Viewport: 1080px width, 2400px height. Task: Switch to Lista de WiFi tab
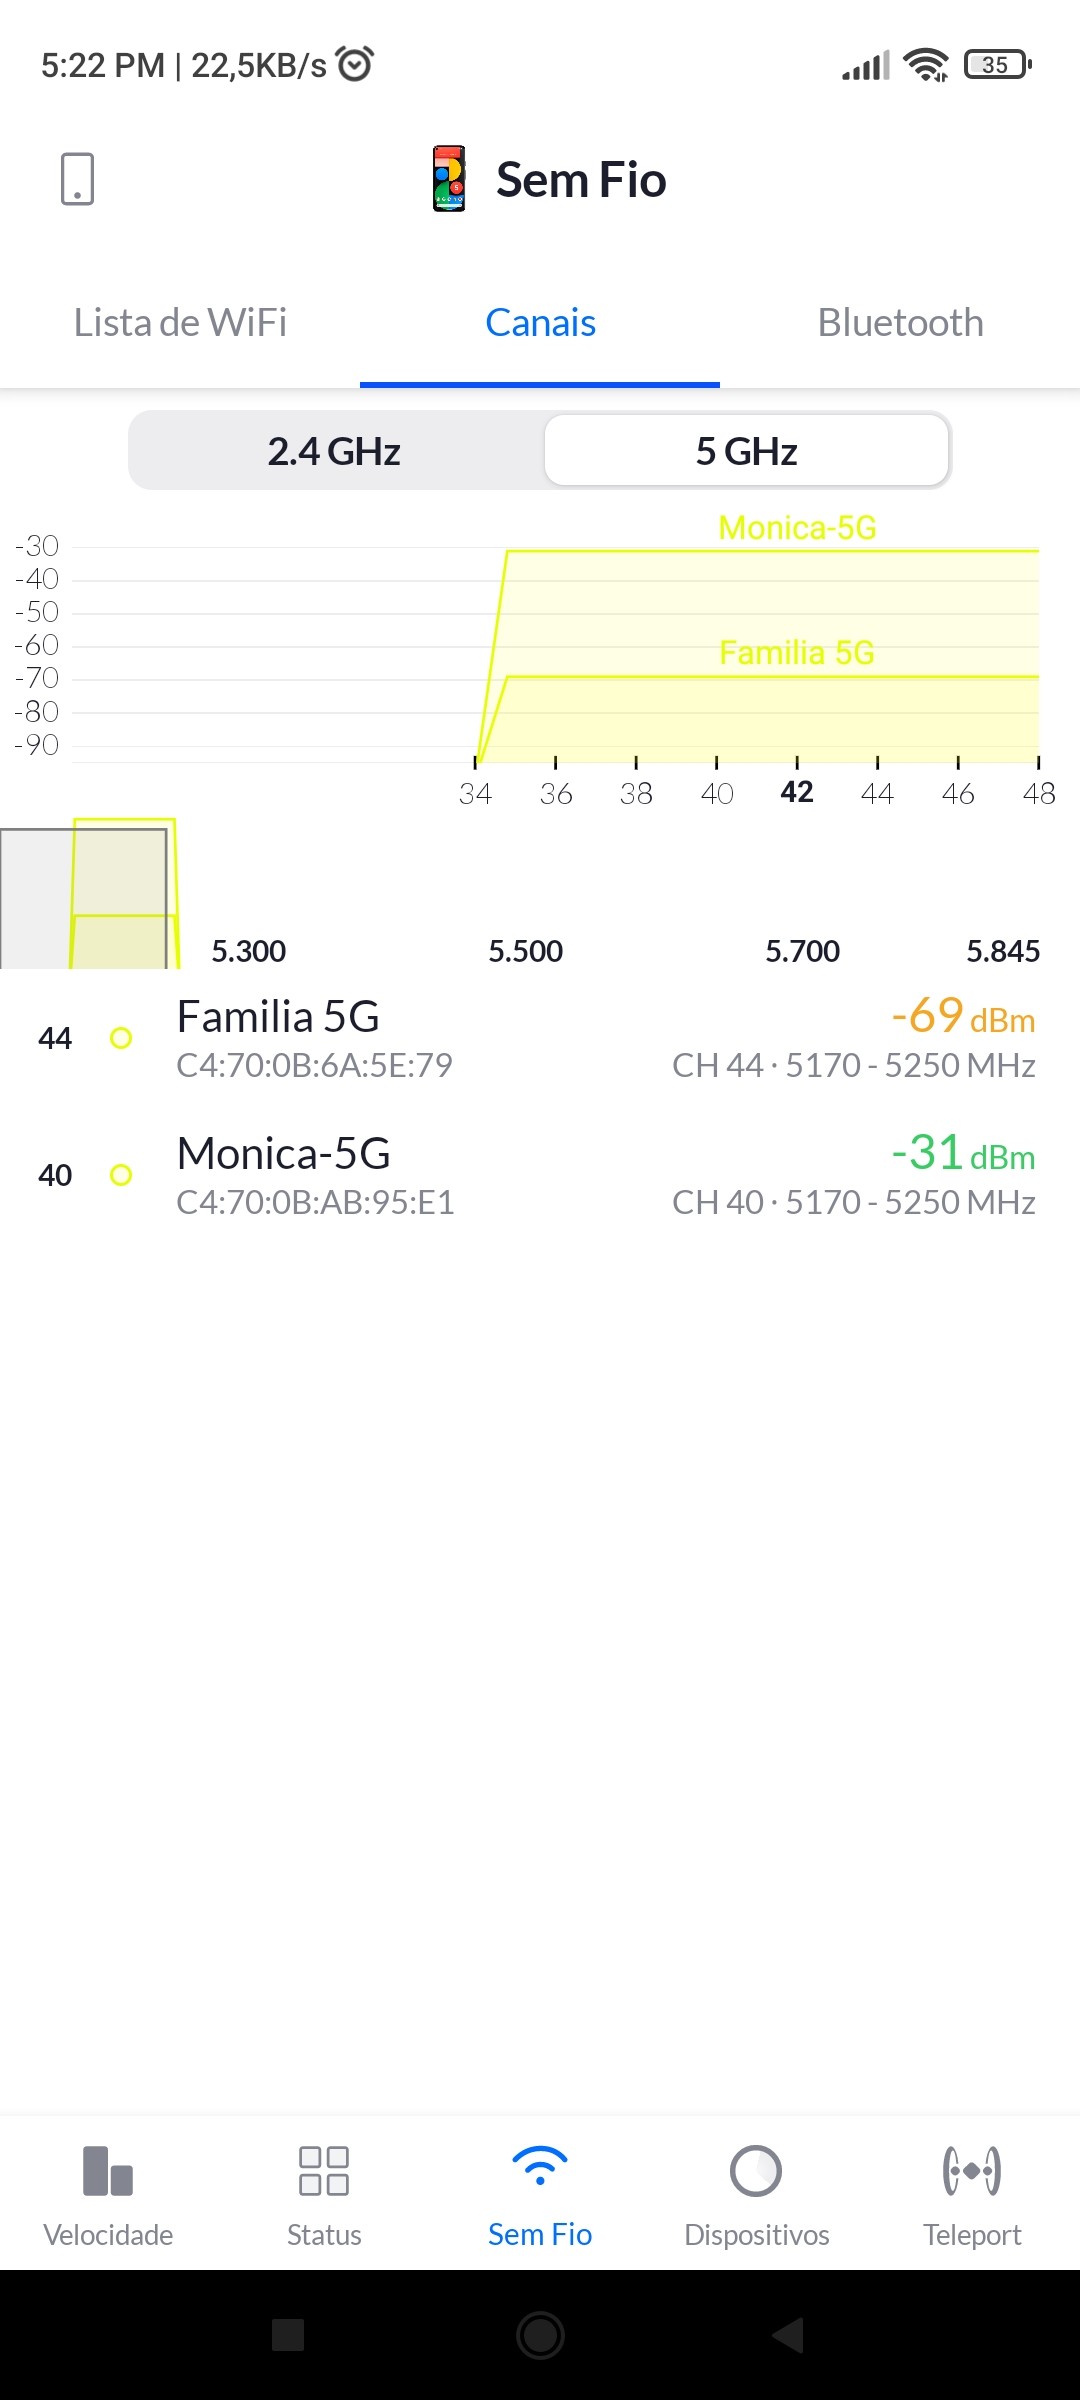(x=180, y=323)
